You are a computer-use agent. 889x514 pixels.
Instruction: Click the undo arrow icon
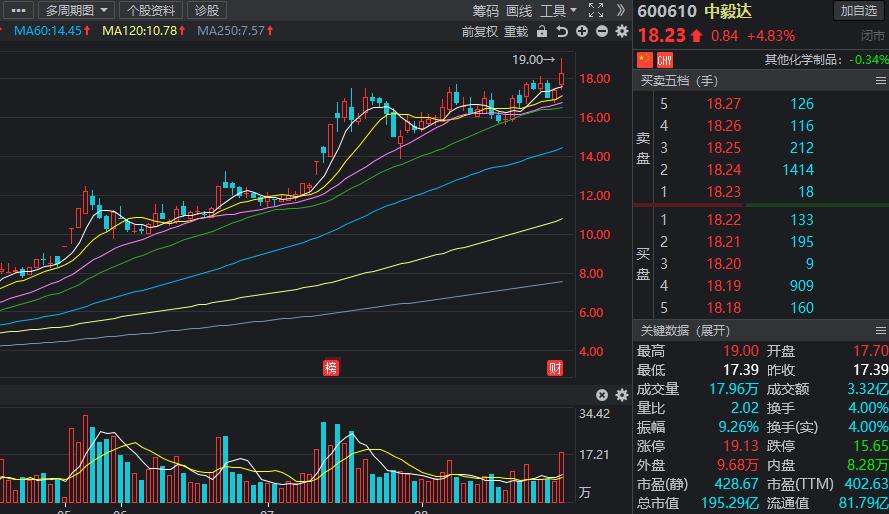click(562, 31)
